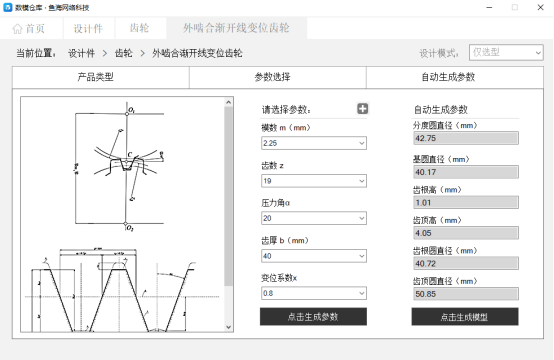Click the app logo in title bar
This screenshot has width=554, height=360.
tap(7, 7)
